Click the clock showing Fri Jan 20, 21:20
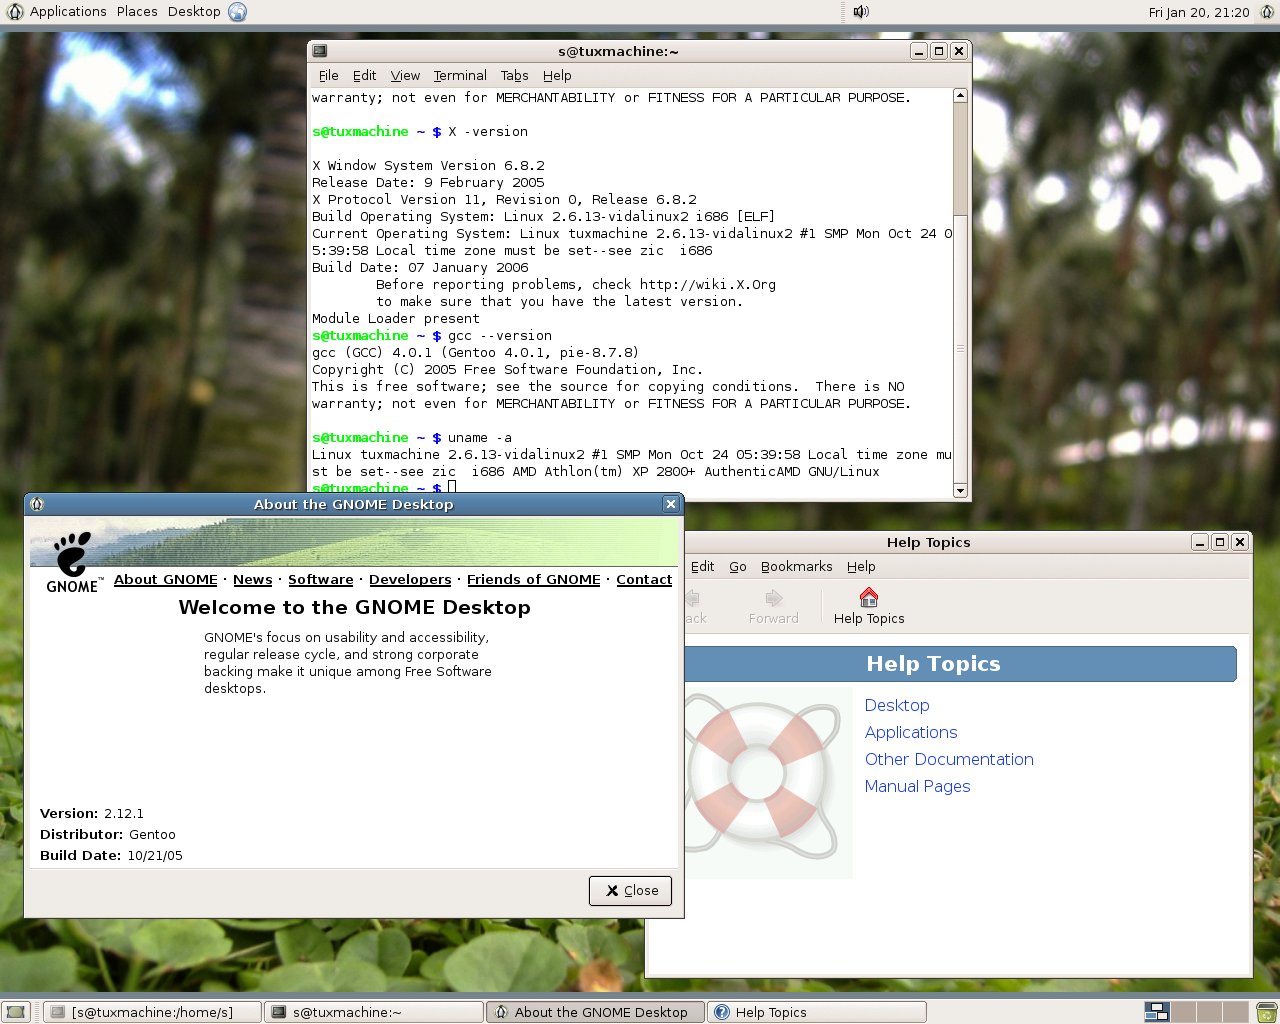 coord(1199,13)
